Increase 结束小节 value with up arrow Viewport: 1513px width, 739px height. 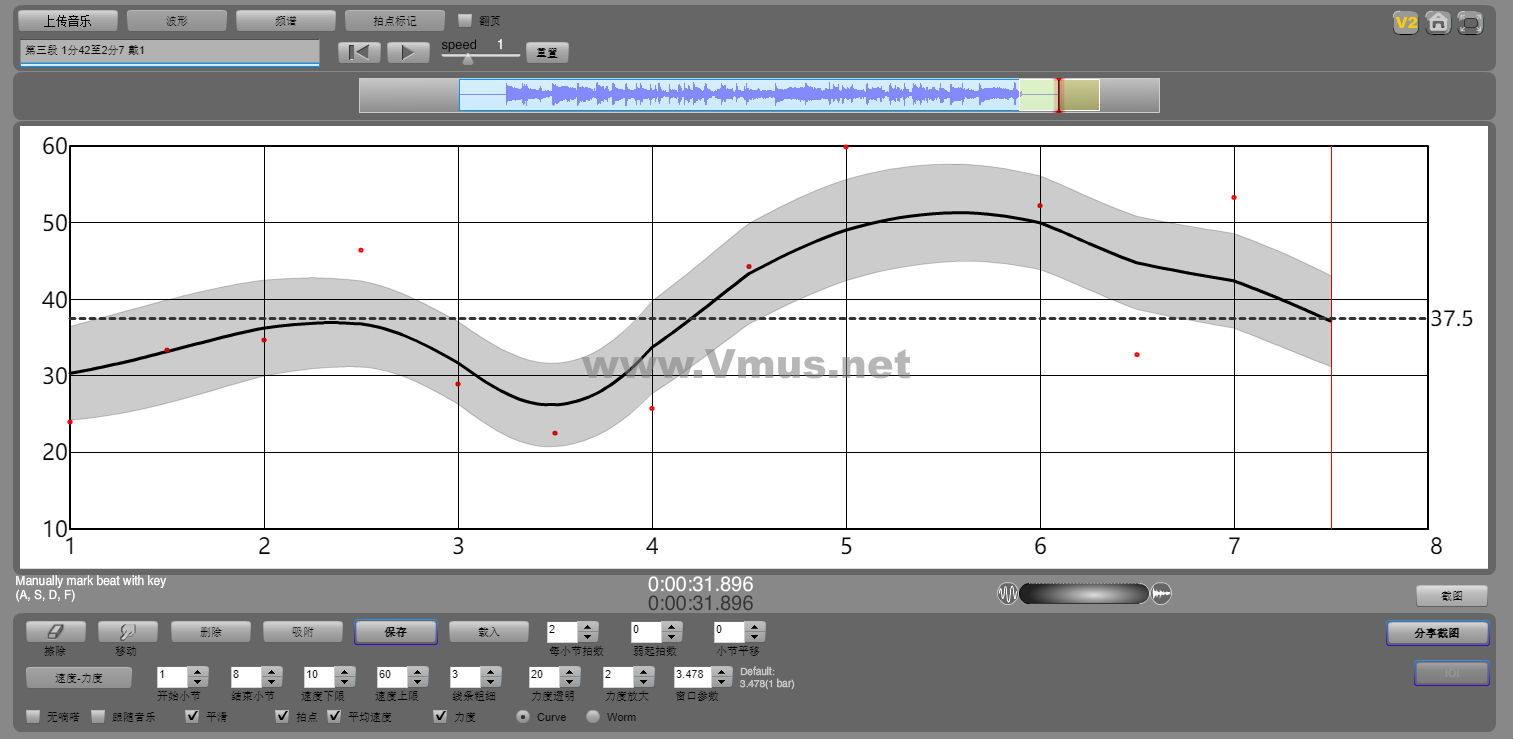coord(270,672)
